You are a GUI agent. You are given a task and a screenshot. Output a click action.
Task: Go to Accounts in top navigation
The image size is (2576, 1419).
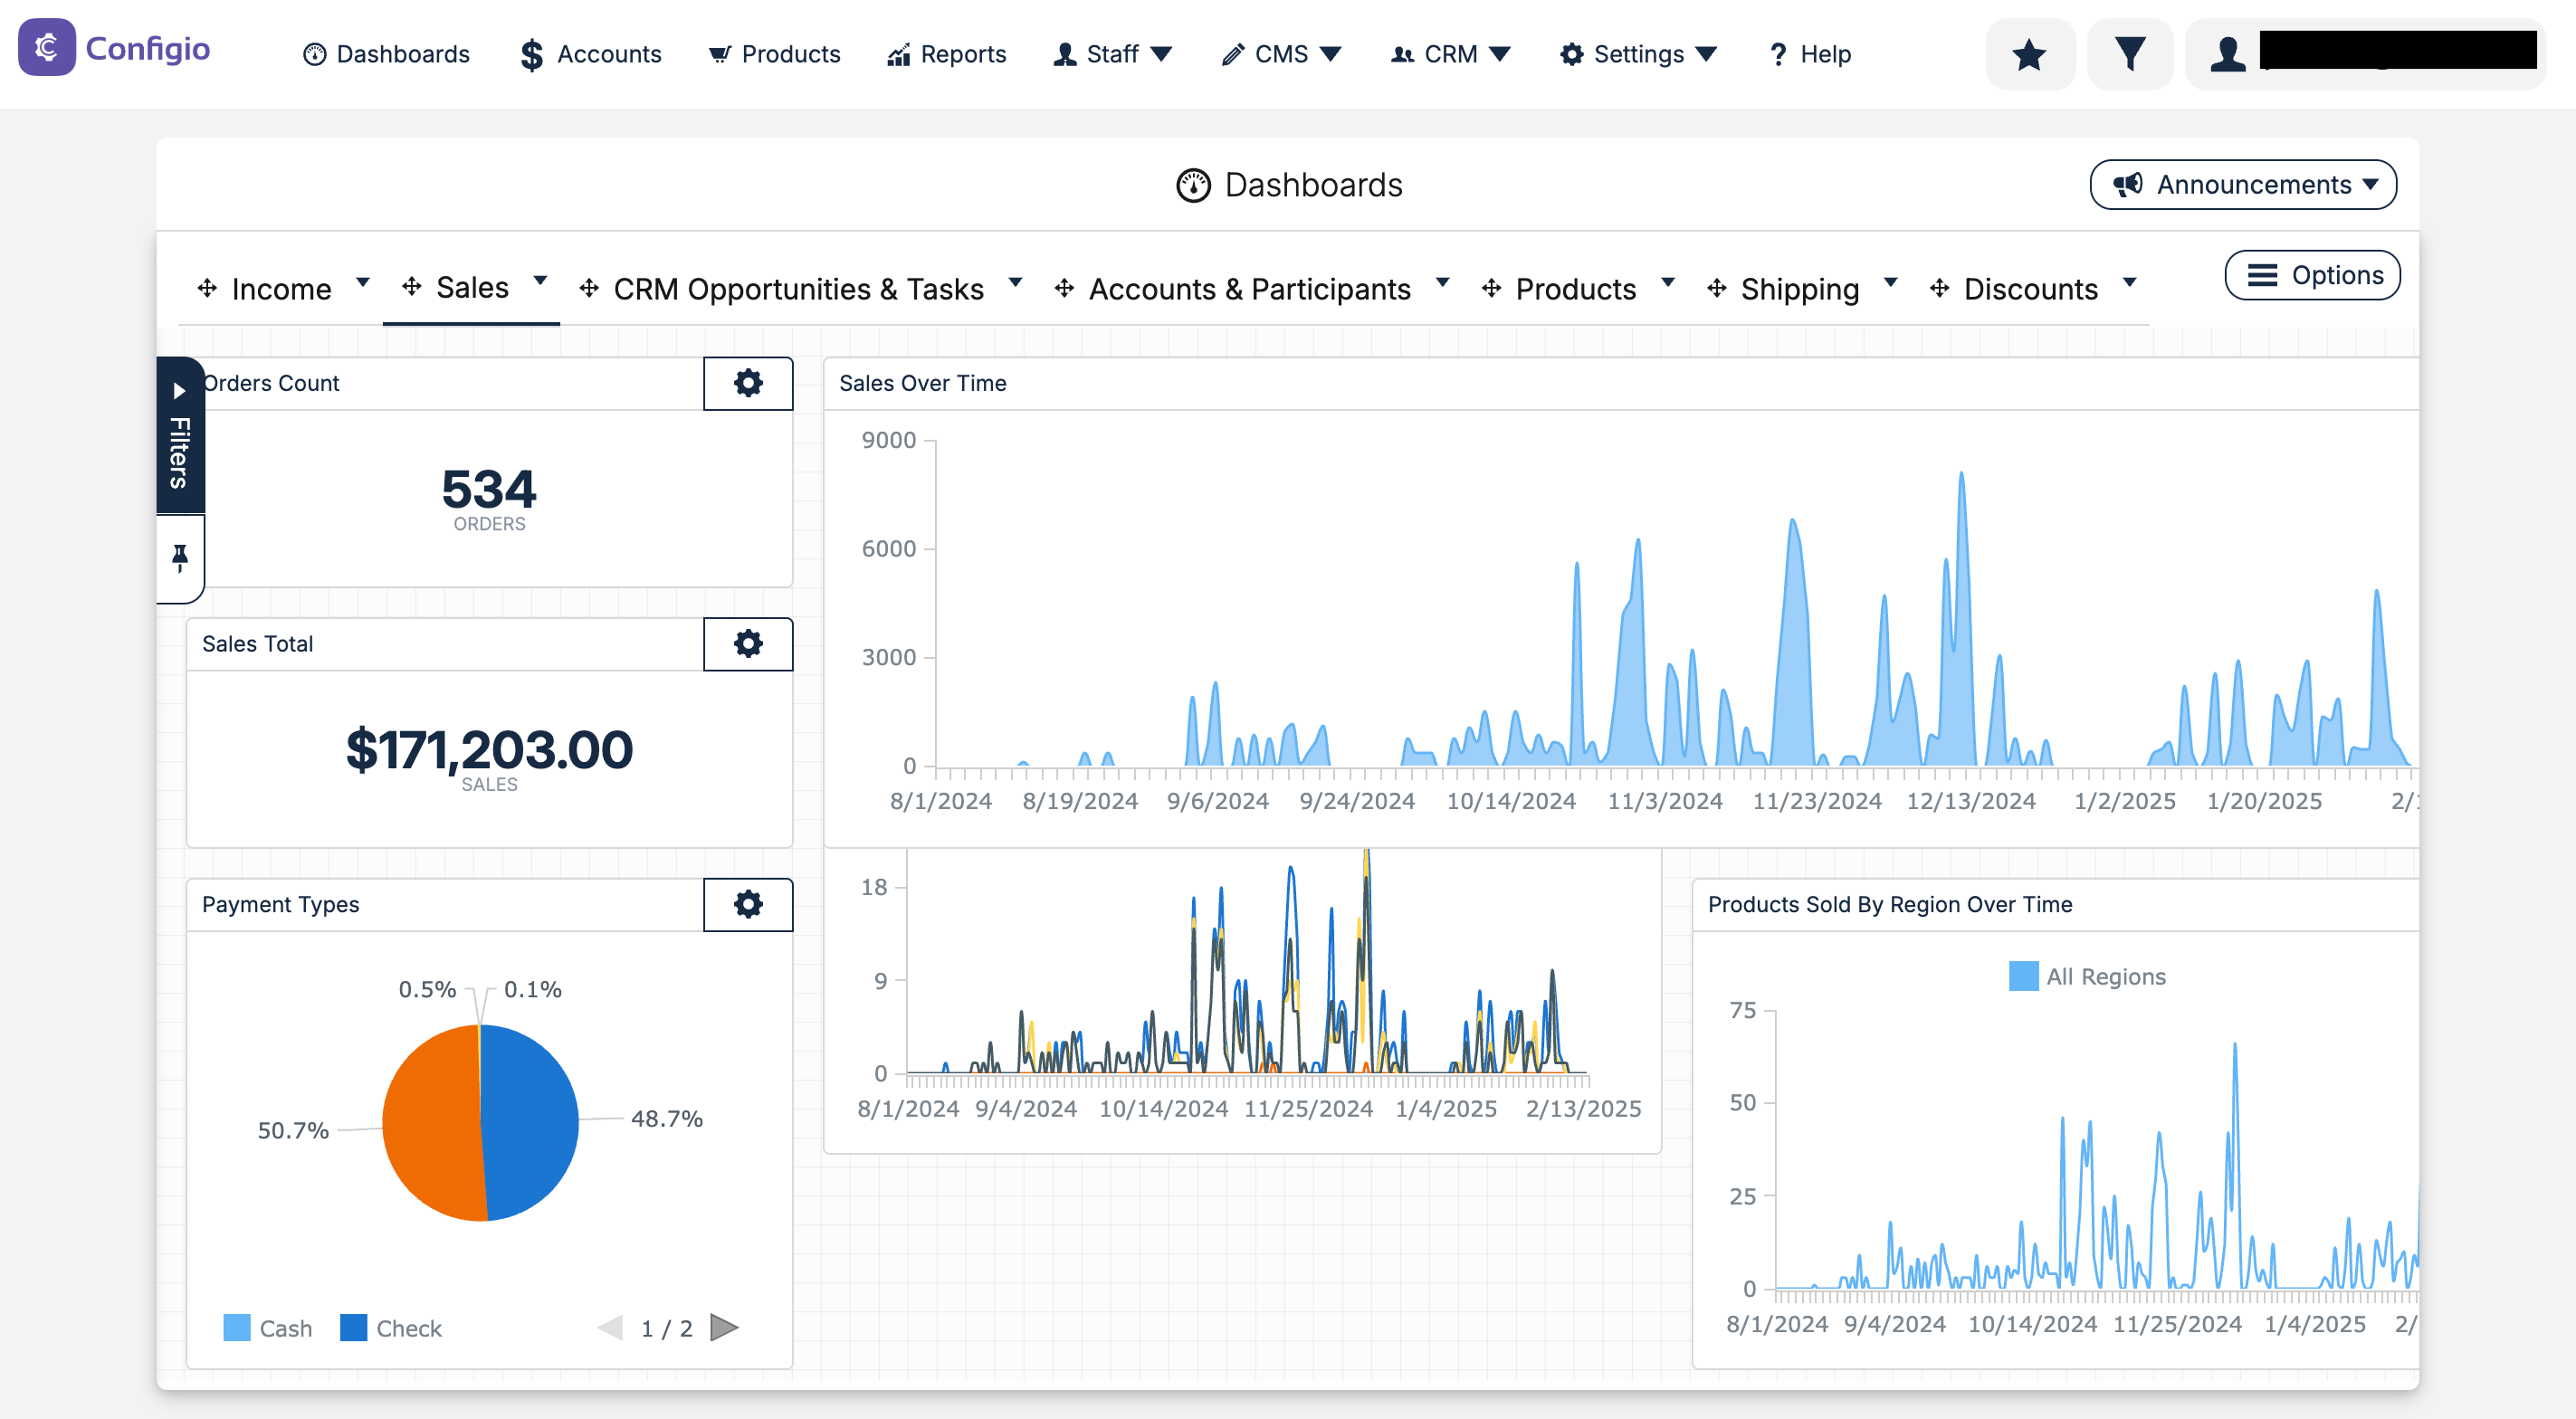pyautogui.click(x=591, y=54)
